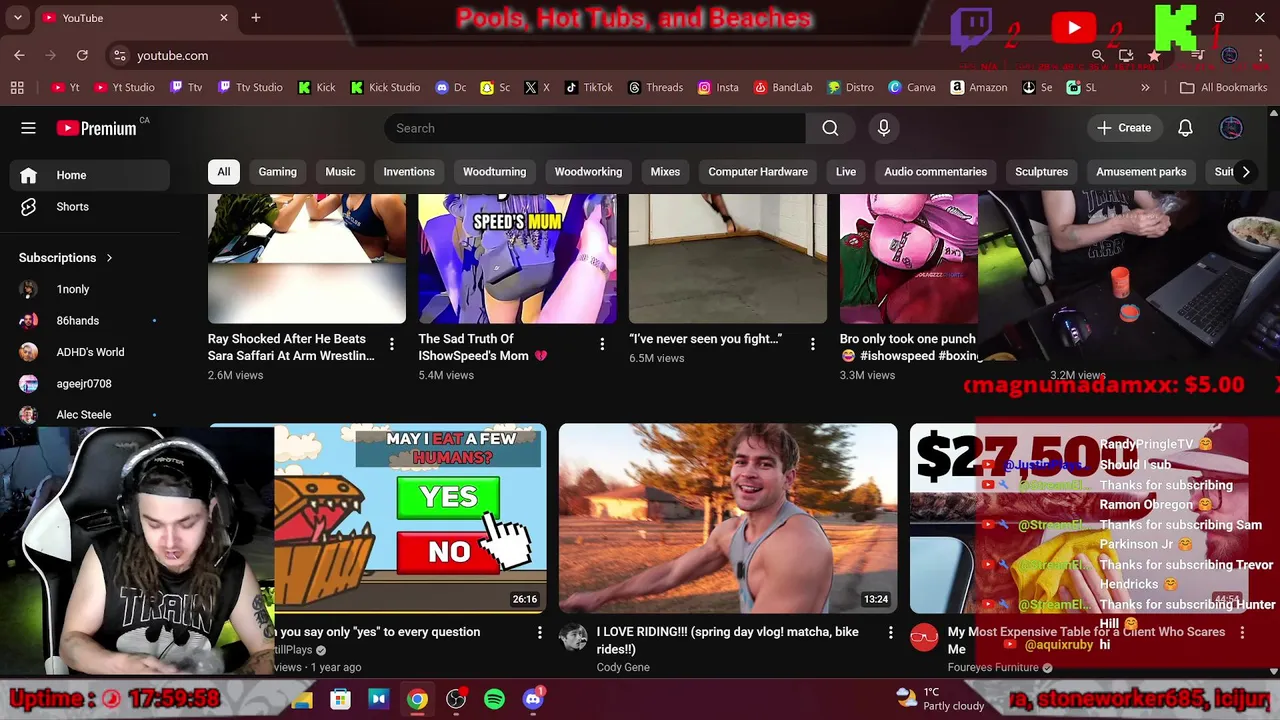Play the "May I eat a few humans" thumbnail
This screenshot has width=1280, height=720.
410,518
